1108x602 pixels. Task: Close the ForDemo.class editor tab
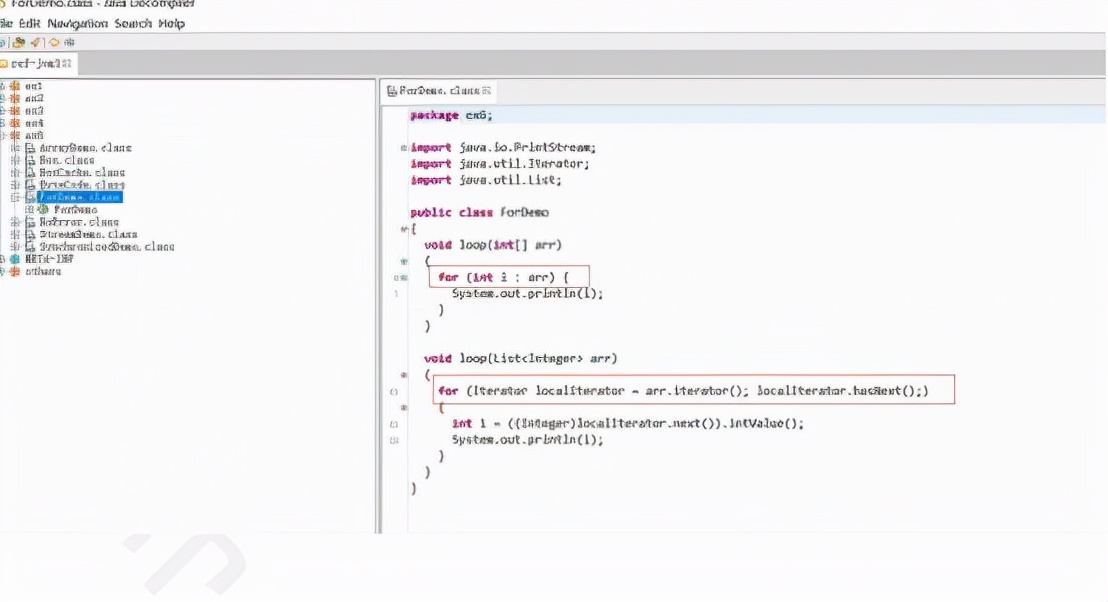point(489,91)
